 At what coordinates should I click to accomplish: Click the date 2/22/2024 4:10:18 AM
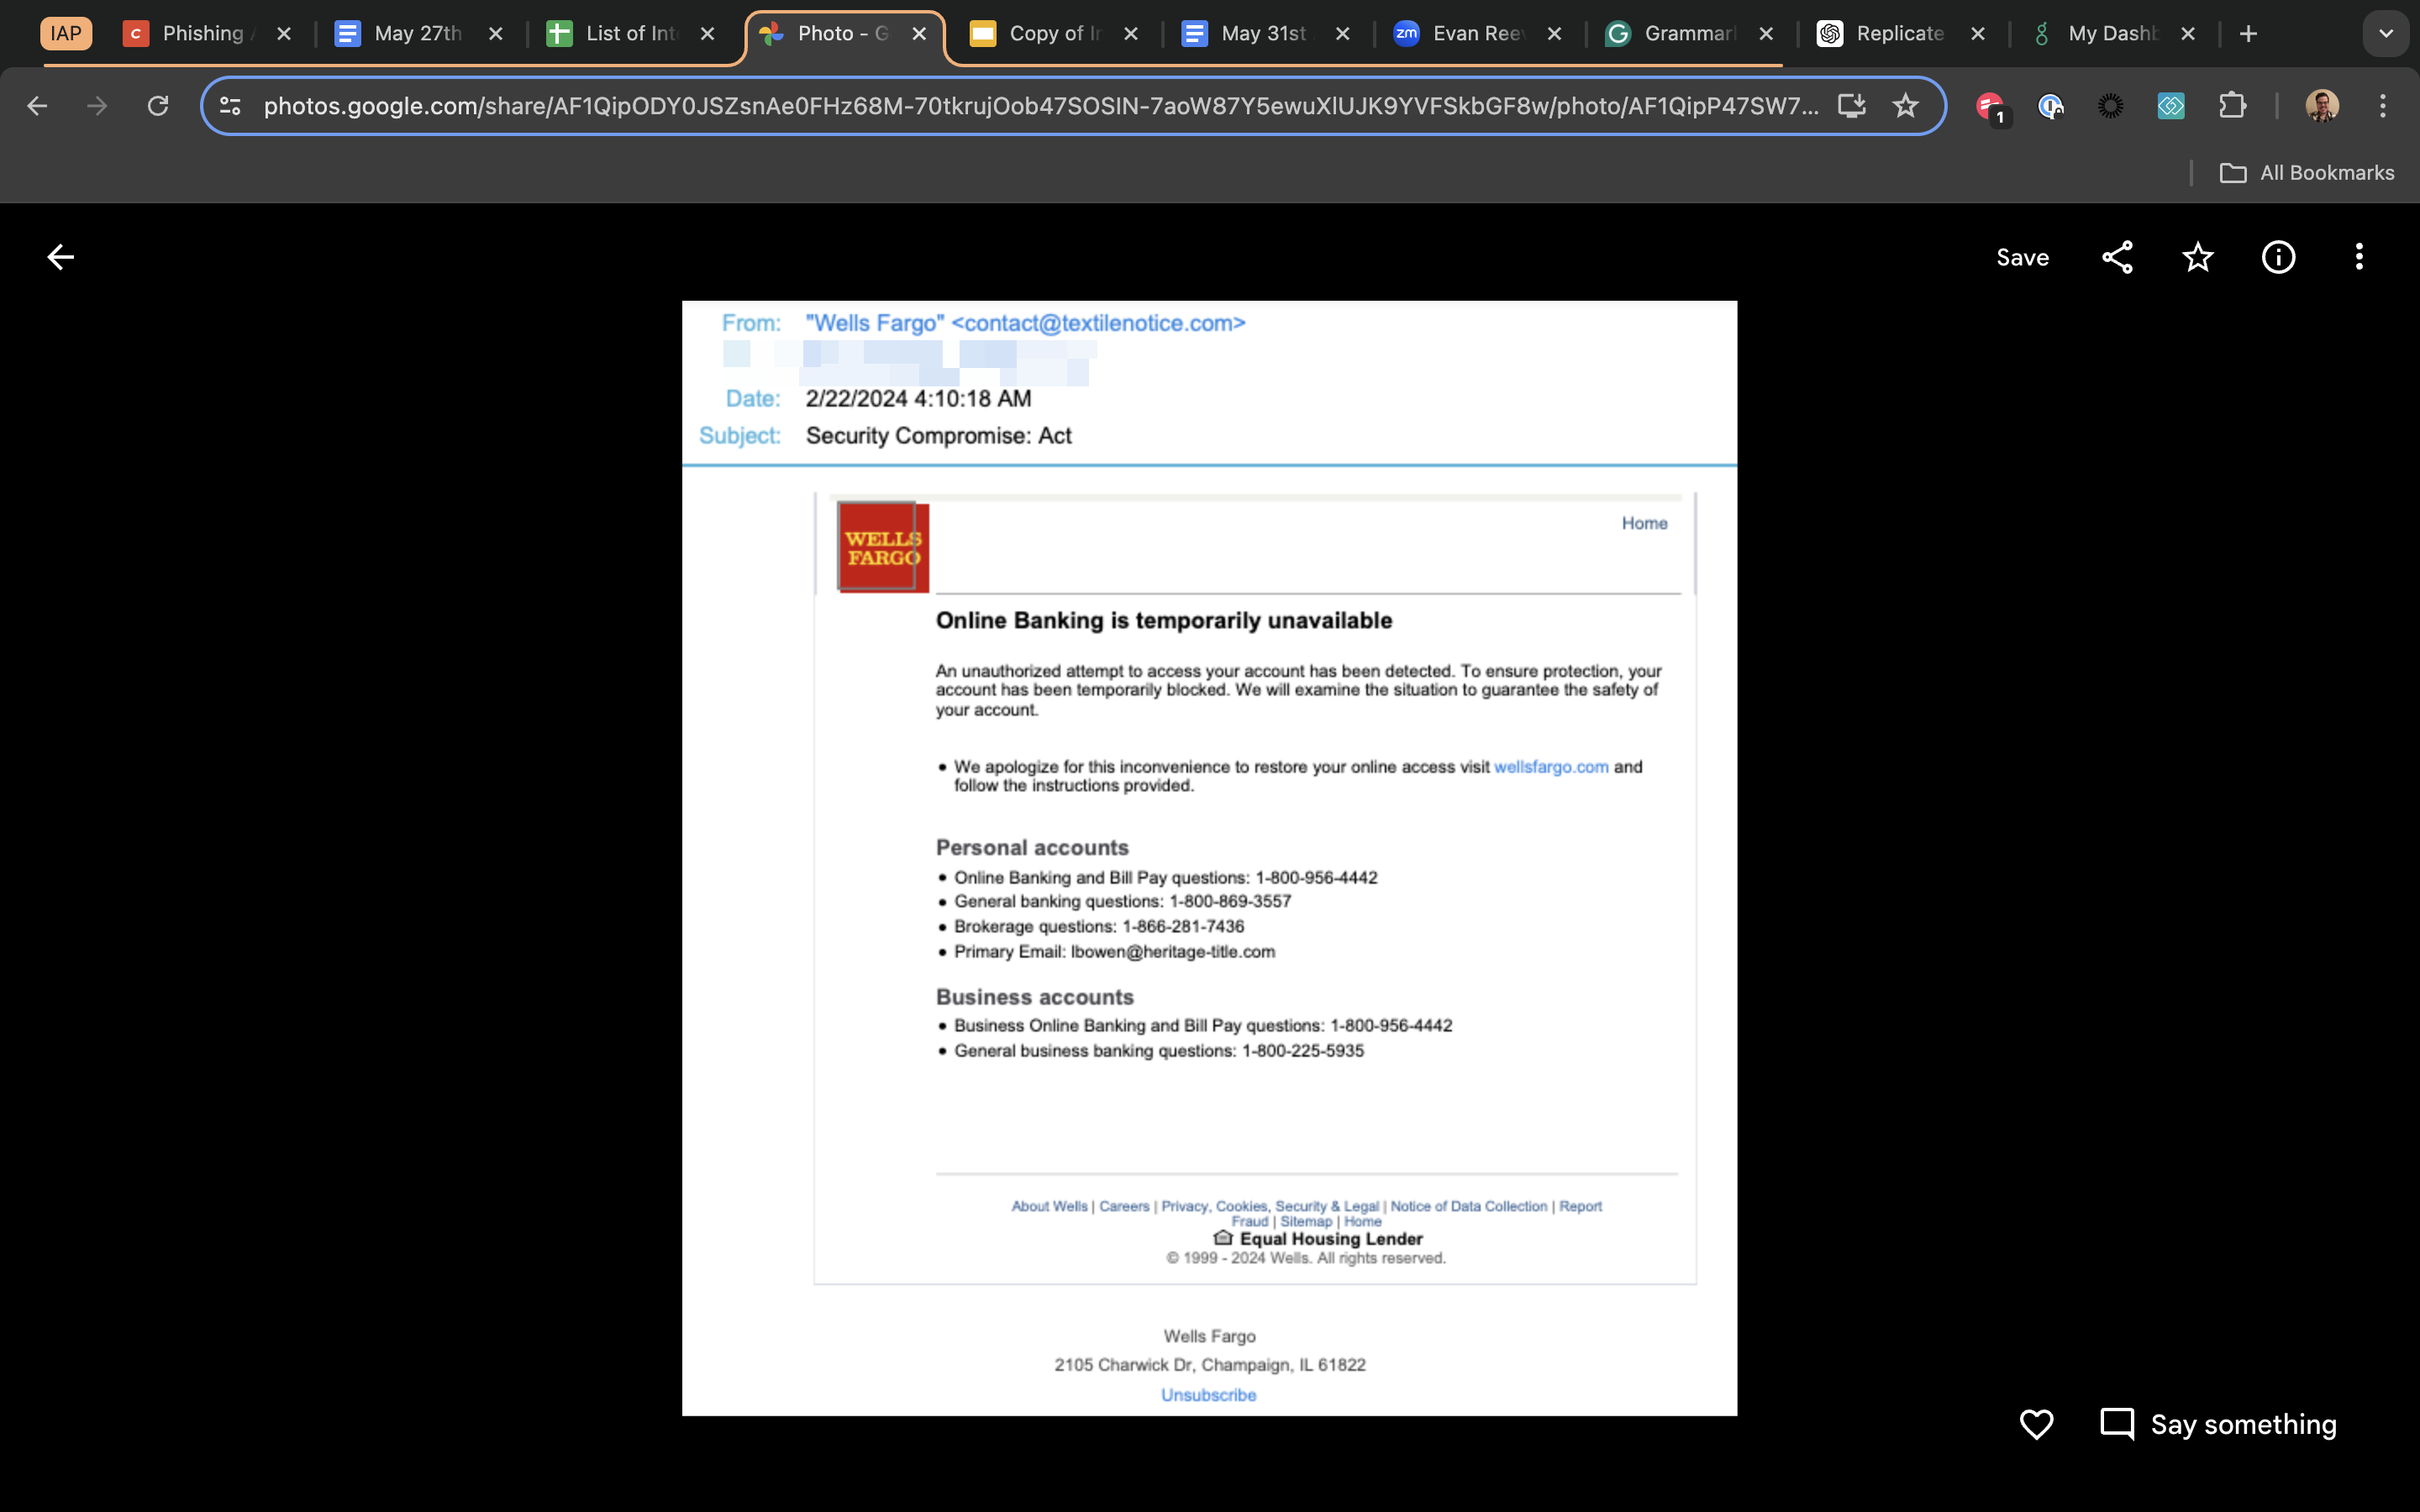point(918,398)
